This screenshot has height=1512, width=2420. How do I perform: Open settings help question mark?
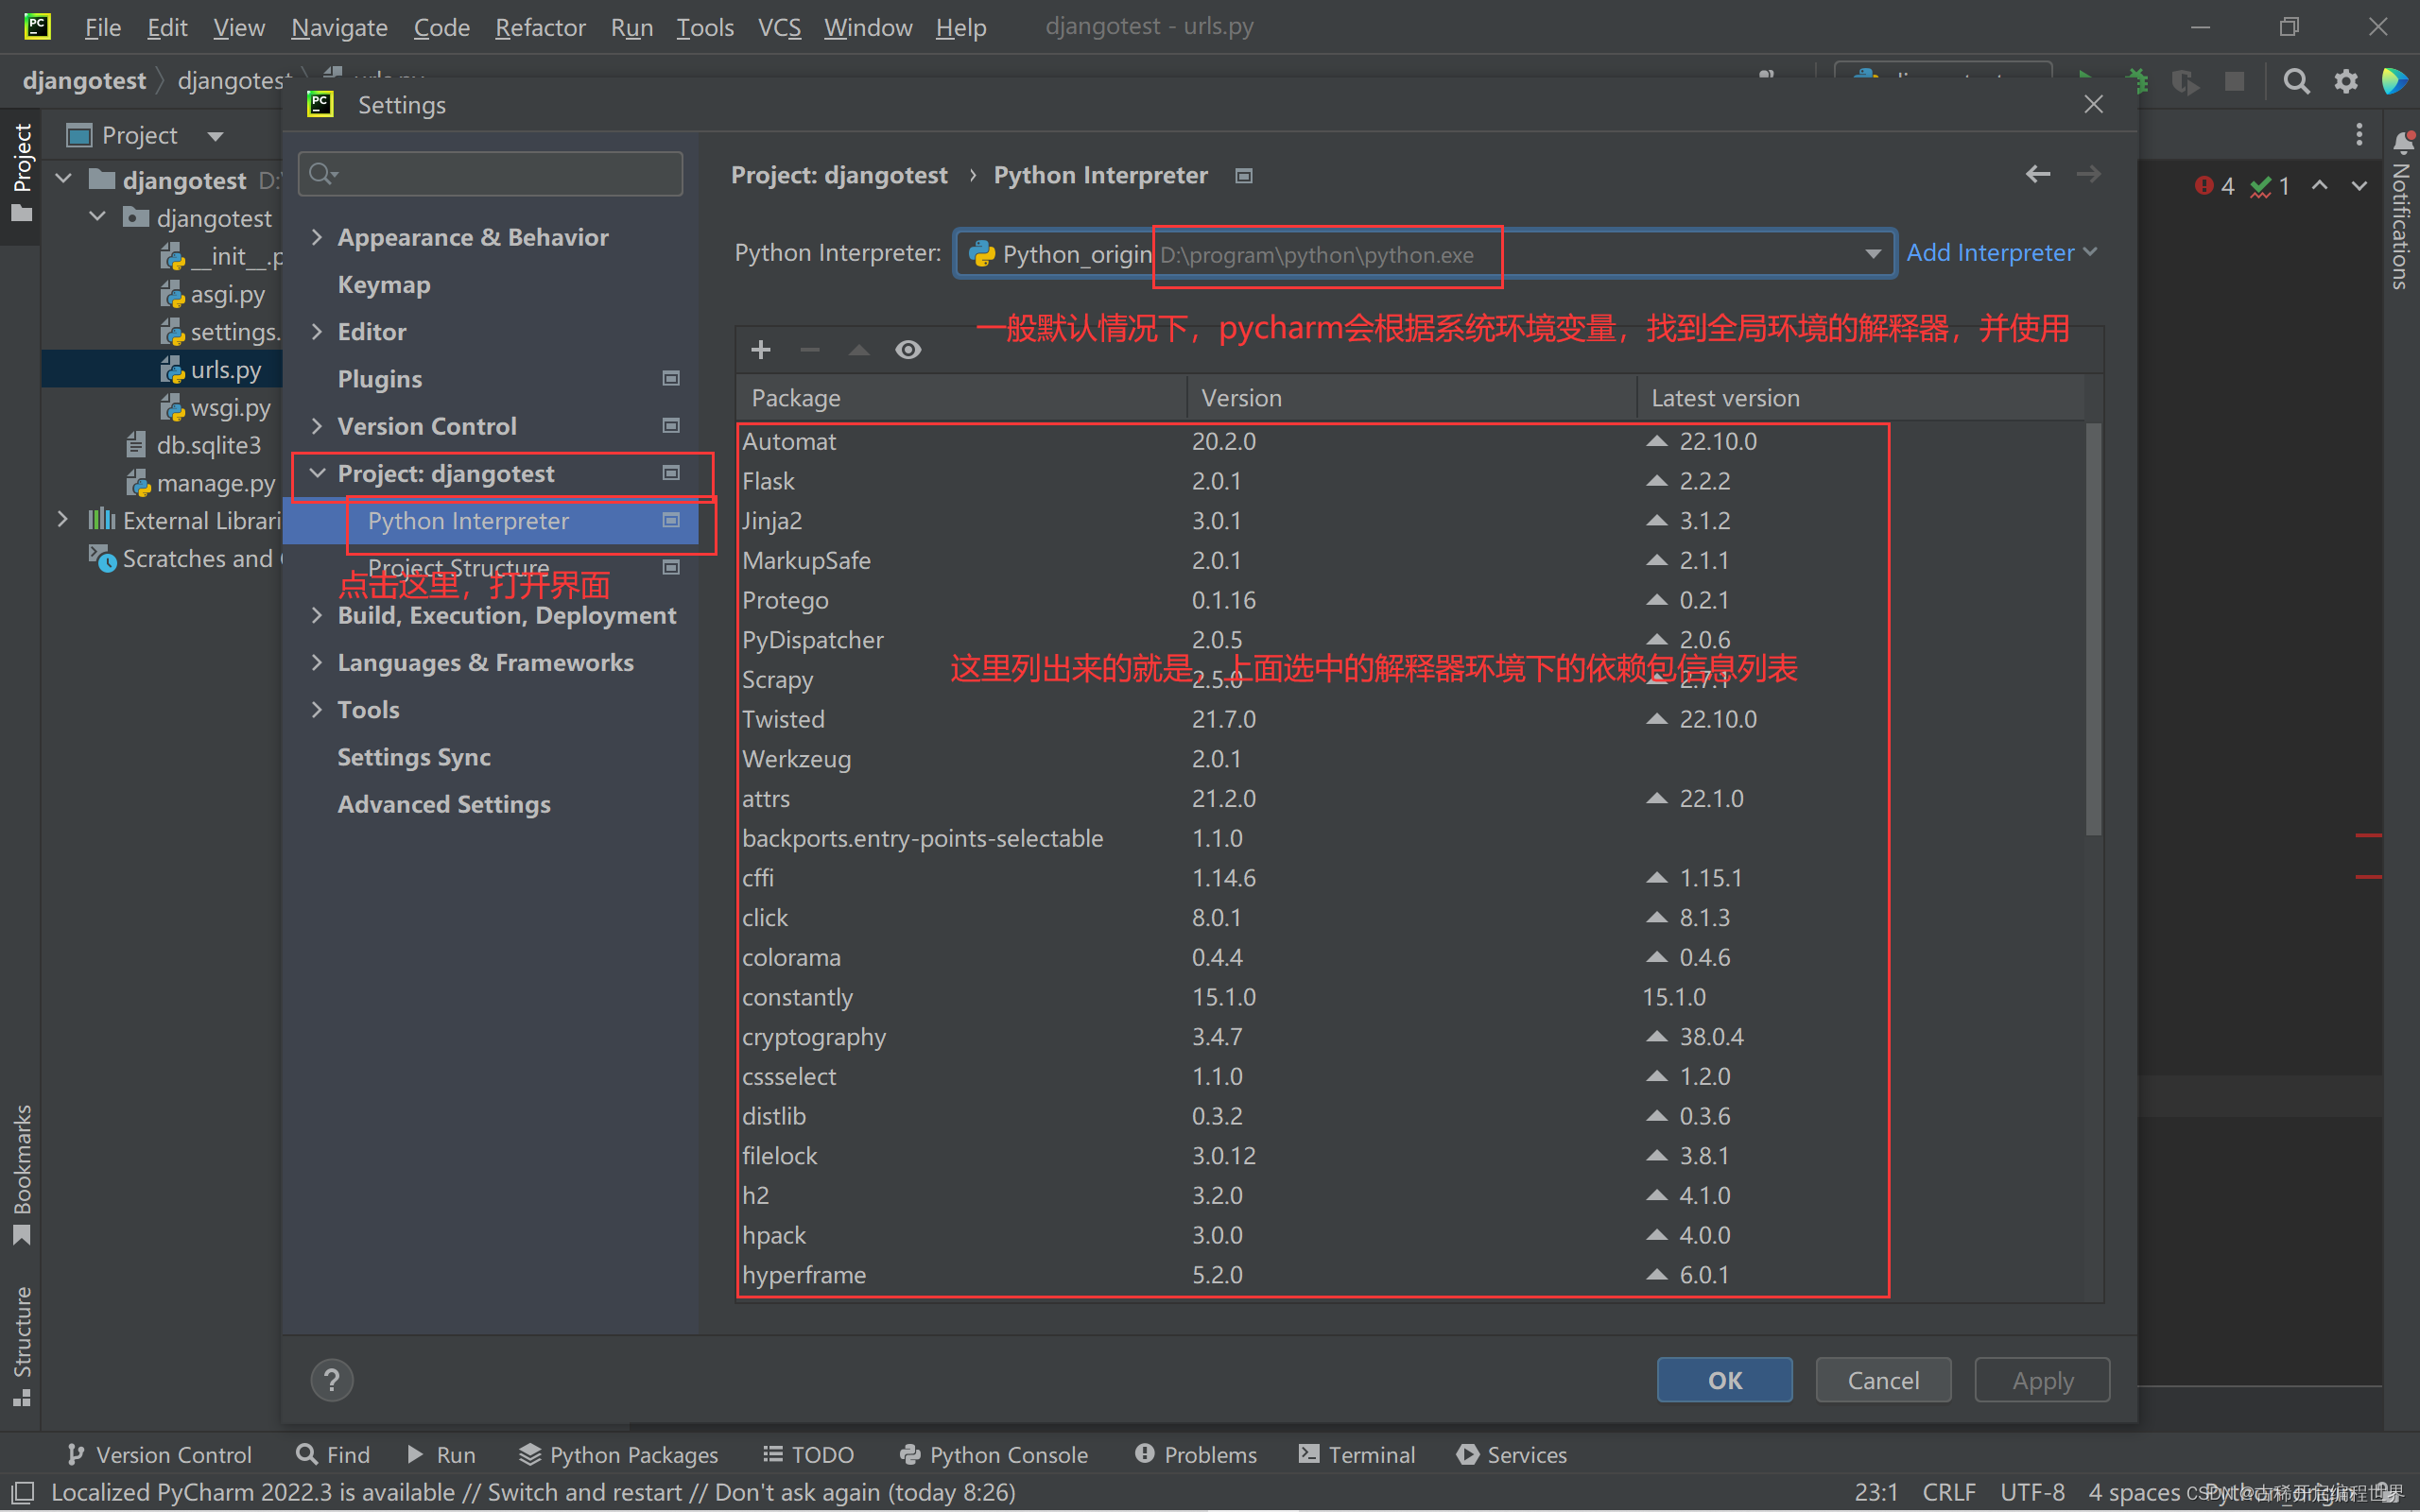pos(332,1380)
